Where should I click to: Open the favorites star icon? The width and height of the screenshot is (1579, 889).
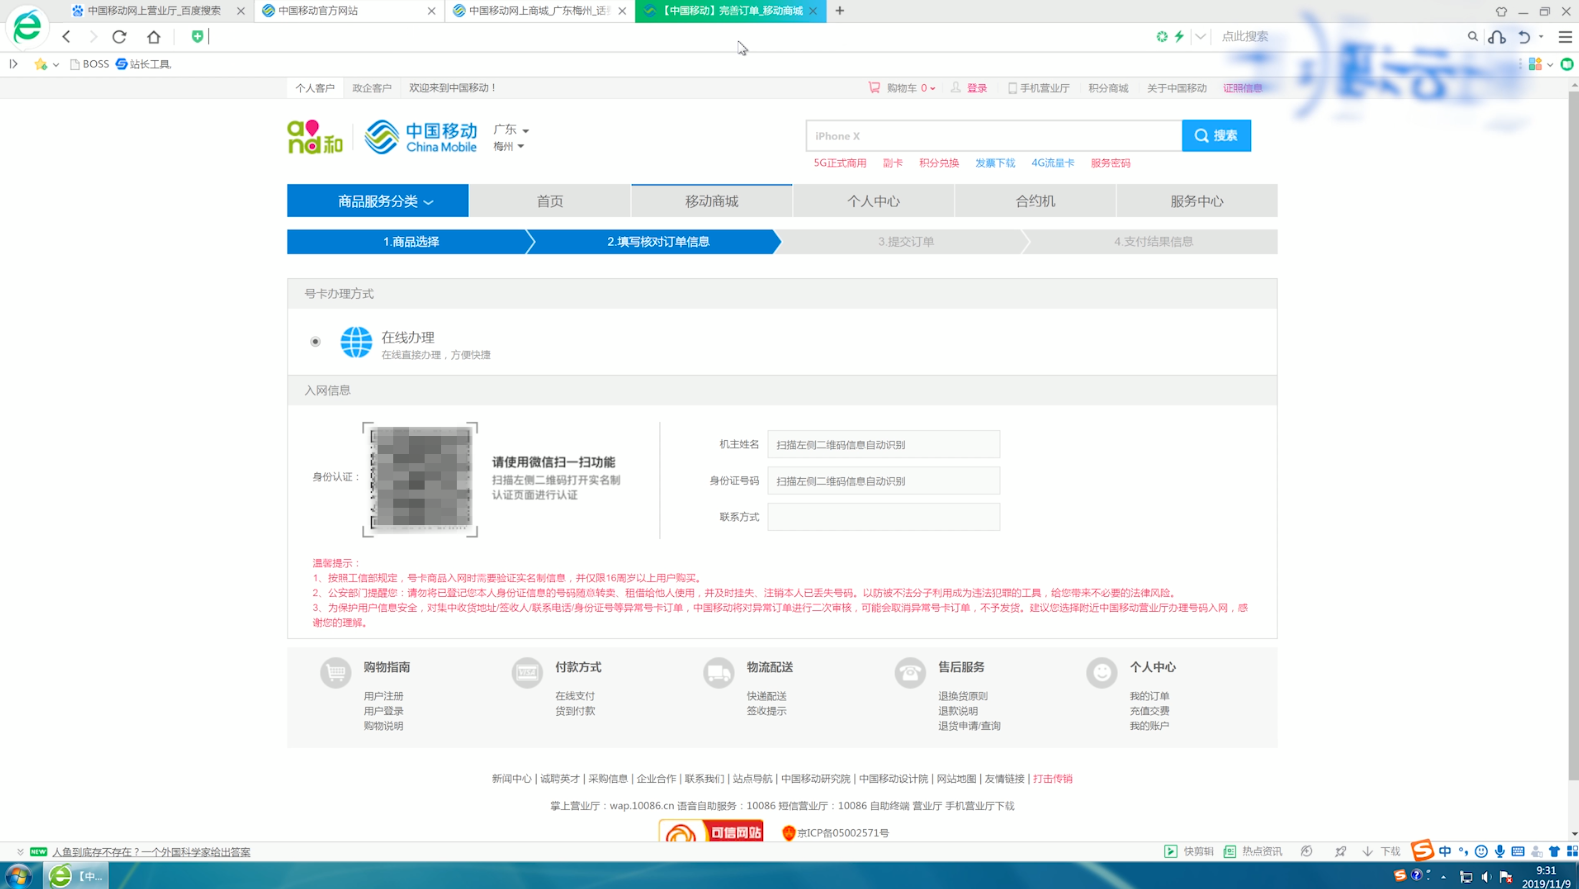40,64
